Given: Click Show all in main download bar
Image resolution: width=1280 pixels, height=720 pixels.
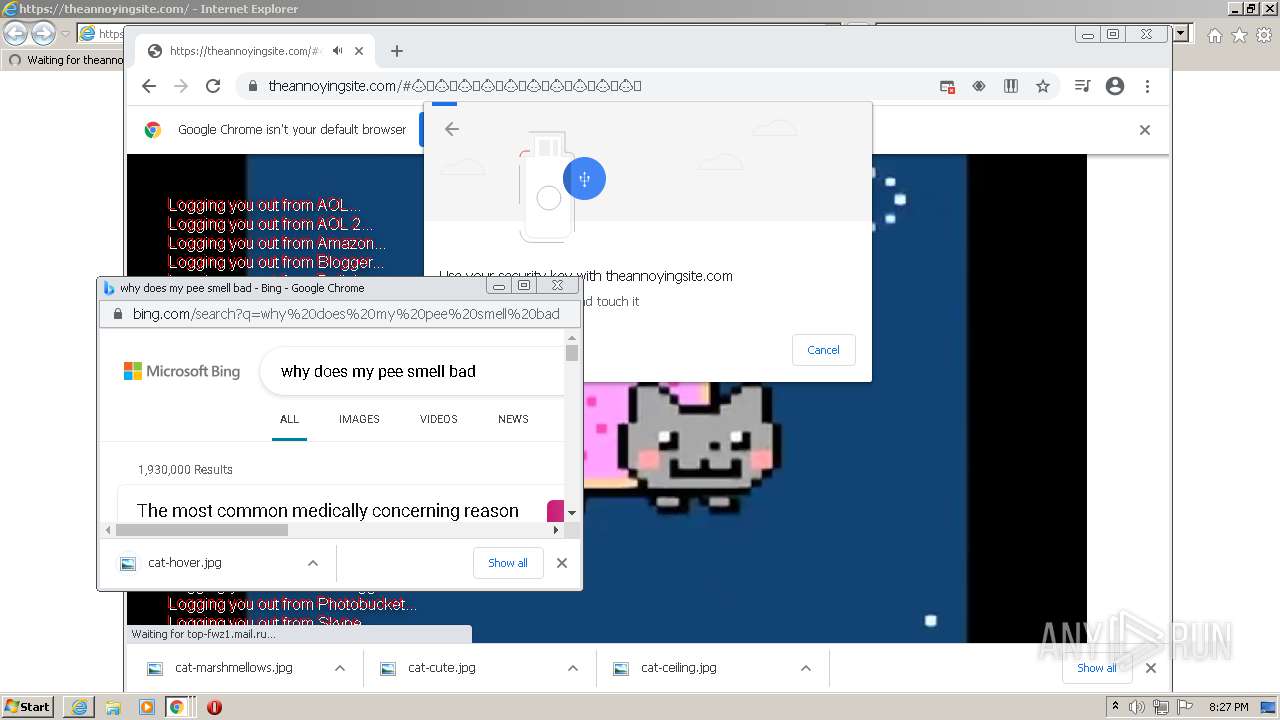Looking at the screenshot, I should coord(1096,668).
